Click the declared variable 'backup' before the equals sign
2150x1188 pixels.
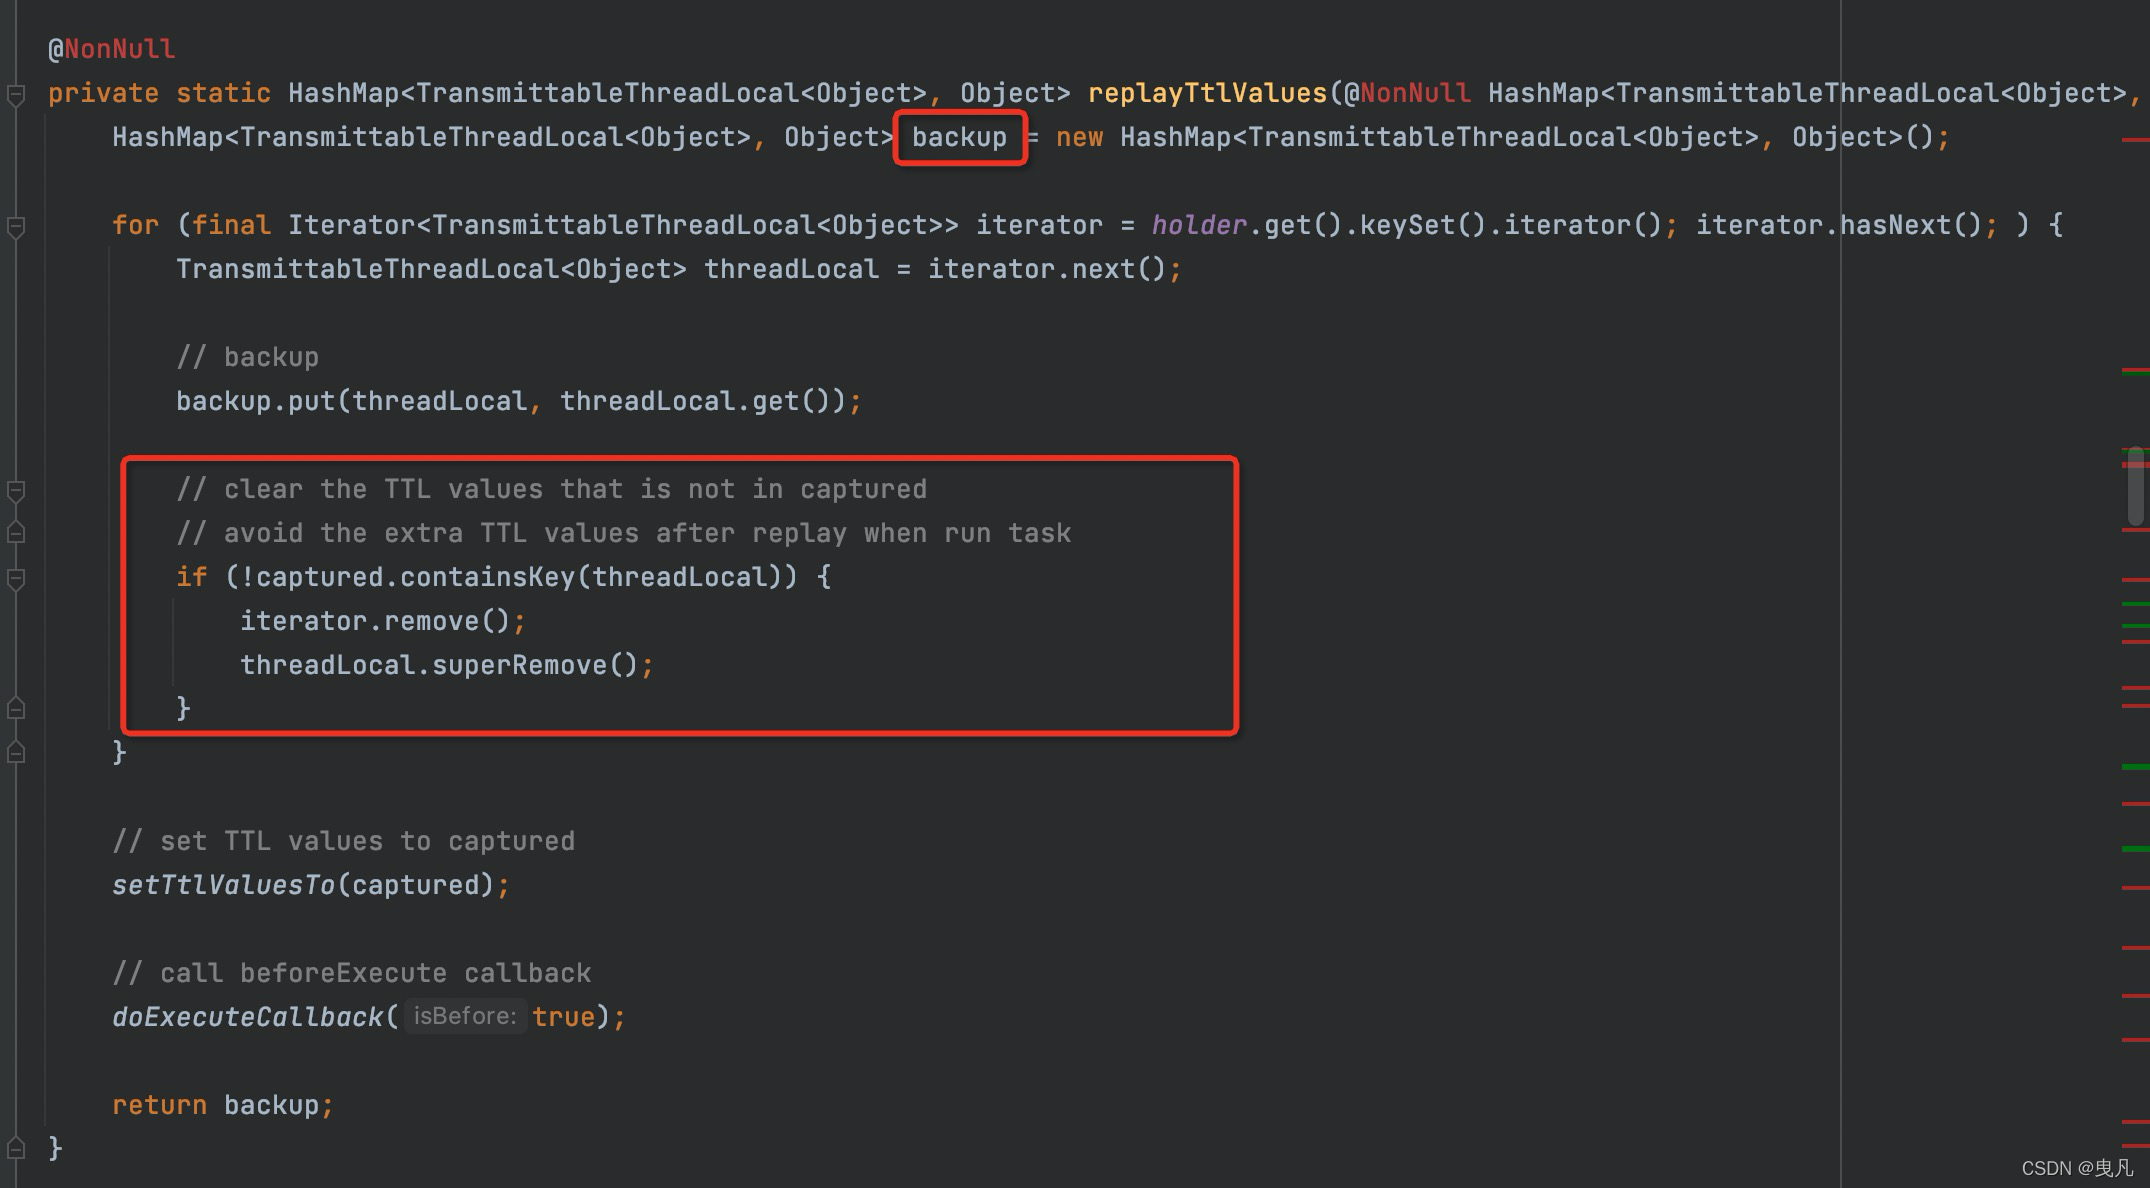959,137
